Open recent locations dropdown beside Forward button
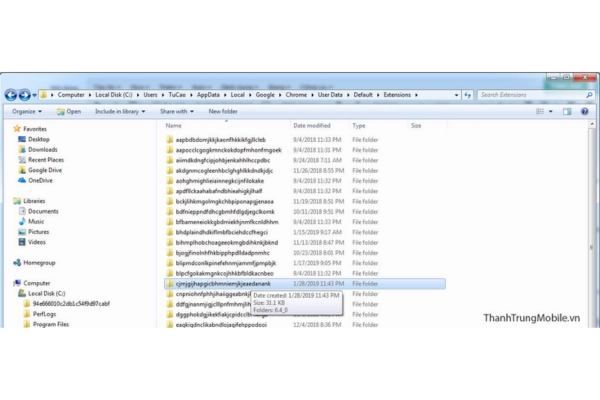The height and width of the screenshot is (400, 600). pyautogui.click(x=34, y=95)
